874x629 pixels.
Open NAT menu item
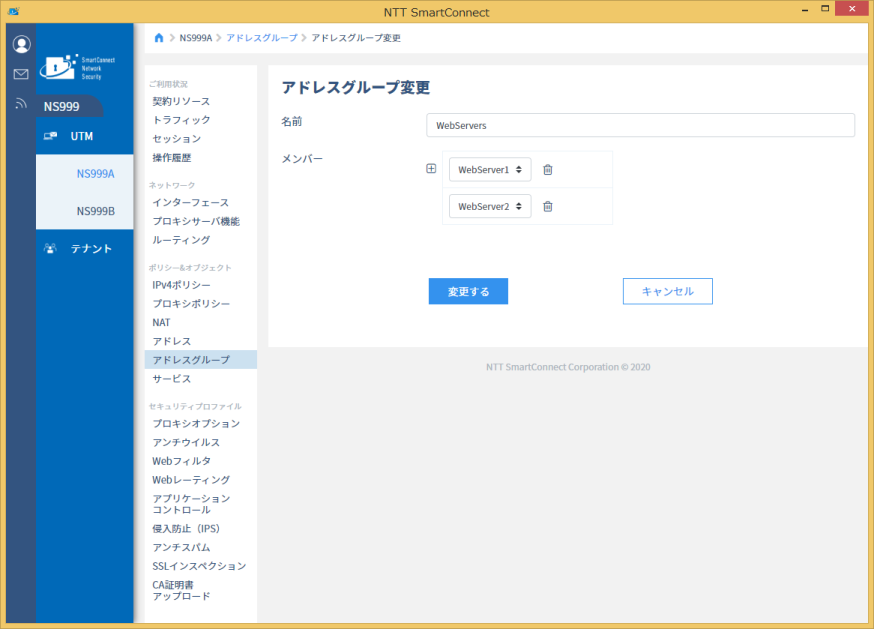[x=161, y=322]
